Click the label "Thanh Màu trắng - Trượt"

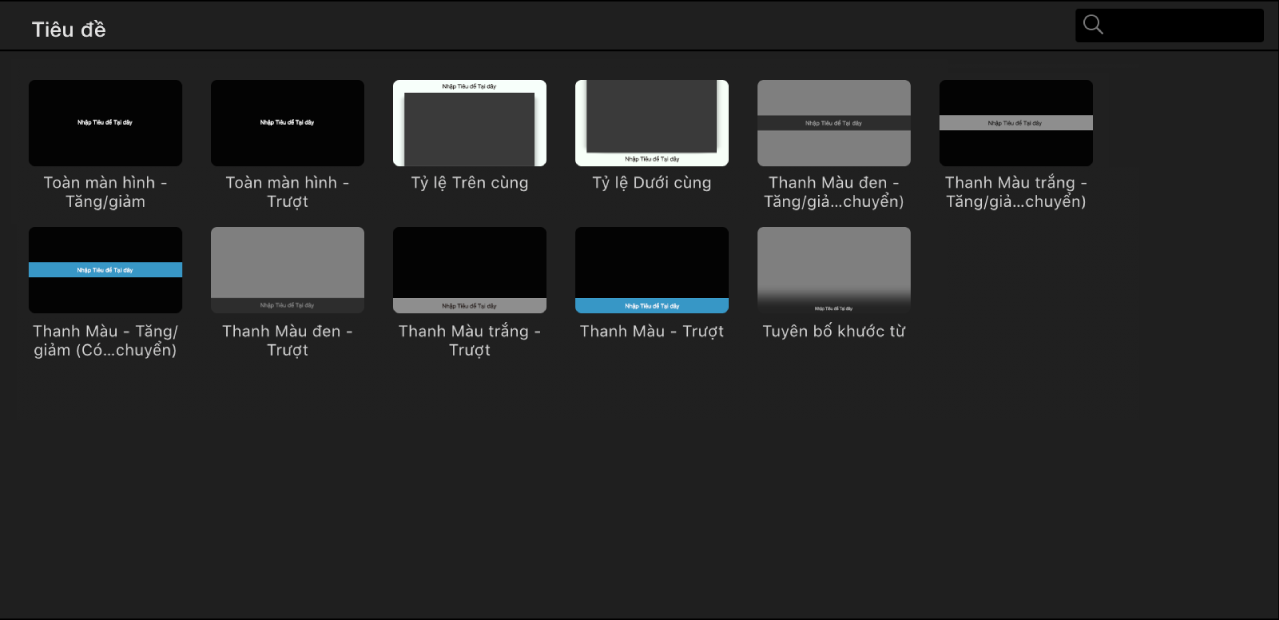pos(470,340)
